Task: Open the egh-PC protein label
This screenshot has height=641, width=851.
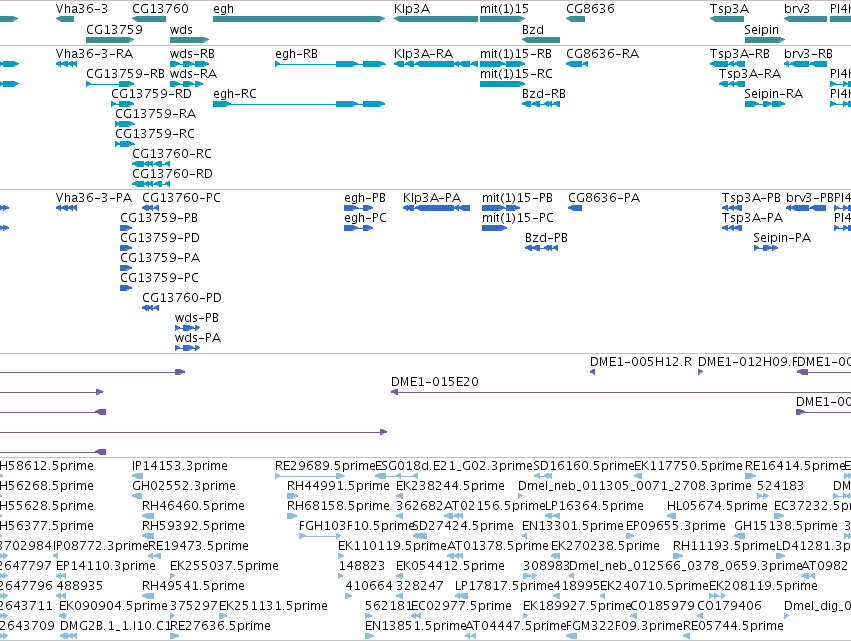Action: pyautogui.click(x=365, y=218)
